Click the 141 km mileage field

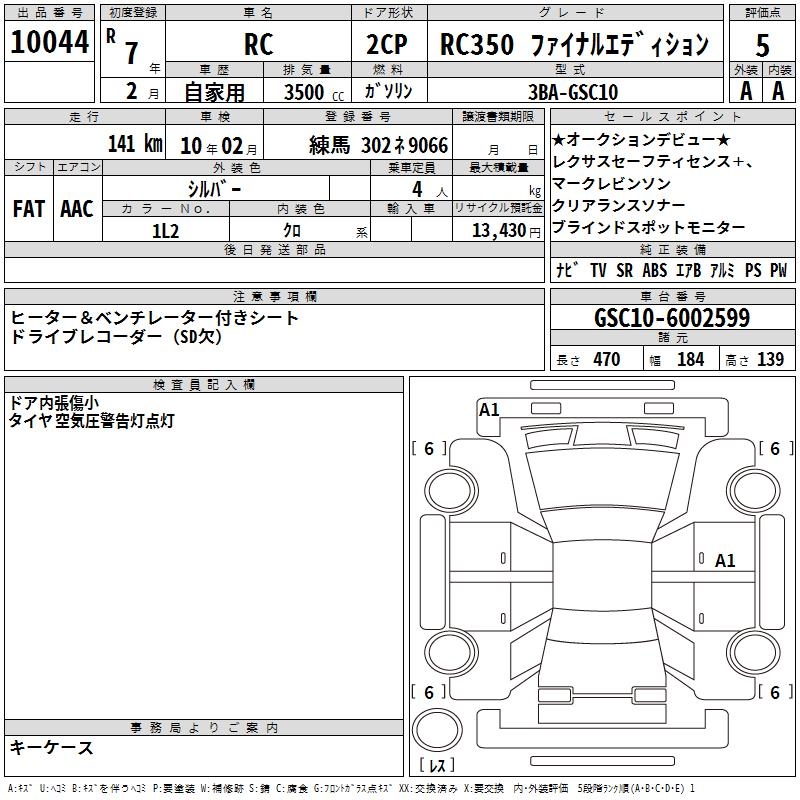[x=134, y=144]
